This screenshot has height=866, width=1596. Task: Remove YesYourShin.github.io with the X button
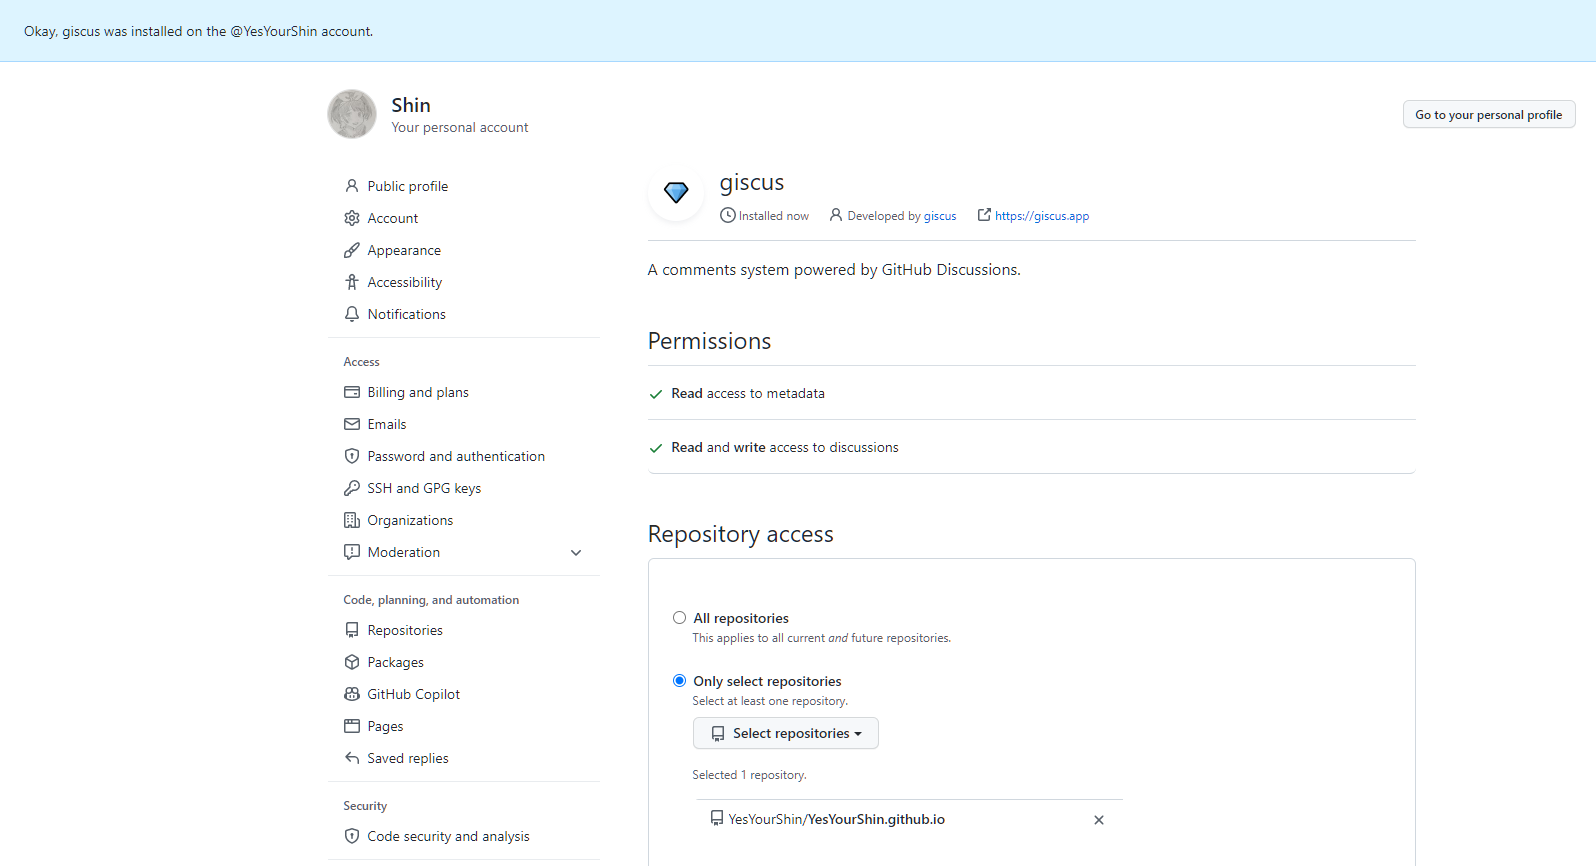tap(1099, 820)
